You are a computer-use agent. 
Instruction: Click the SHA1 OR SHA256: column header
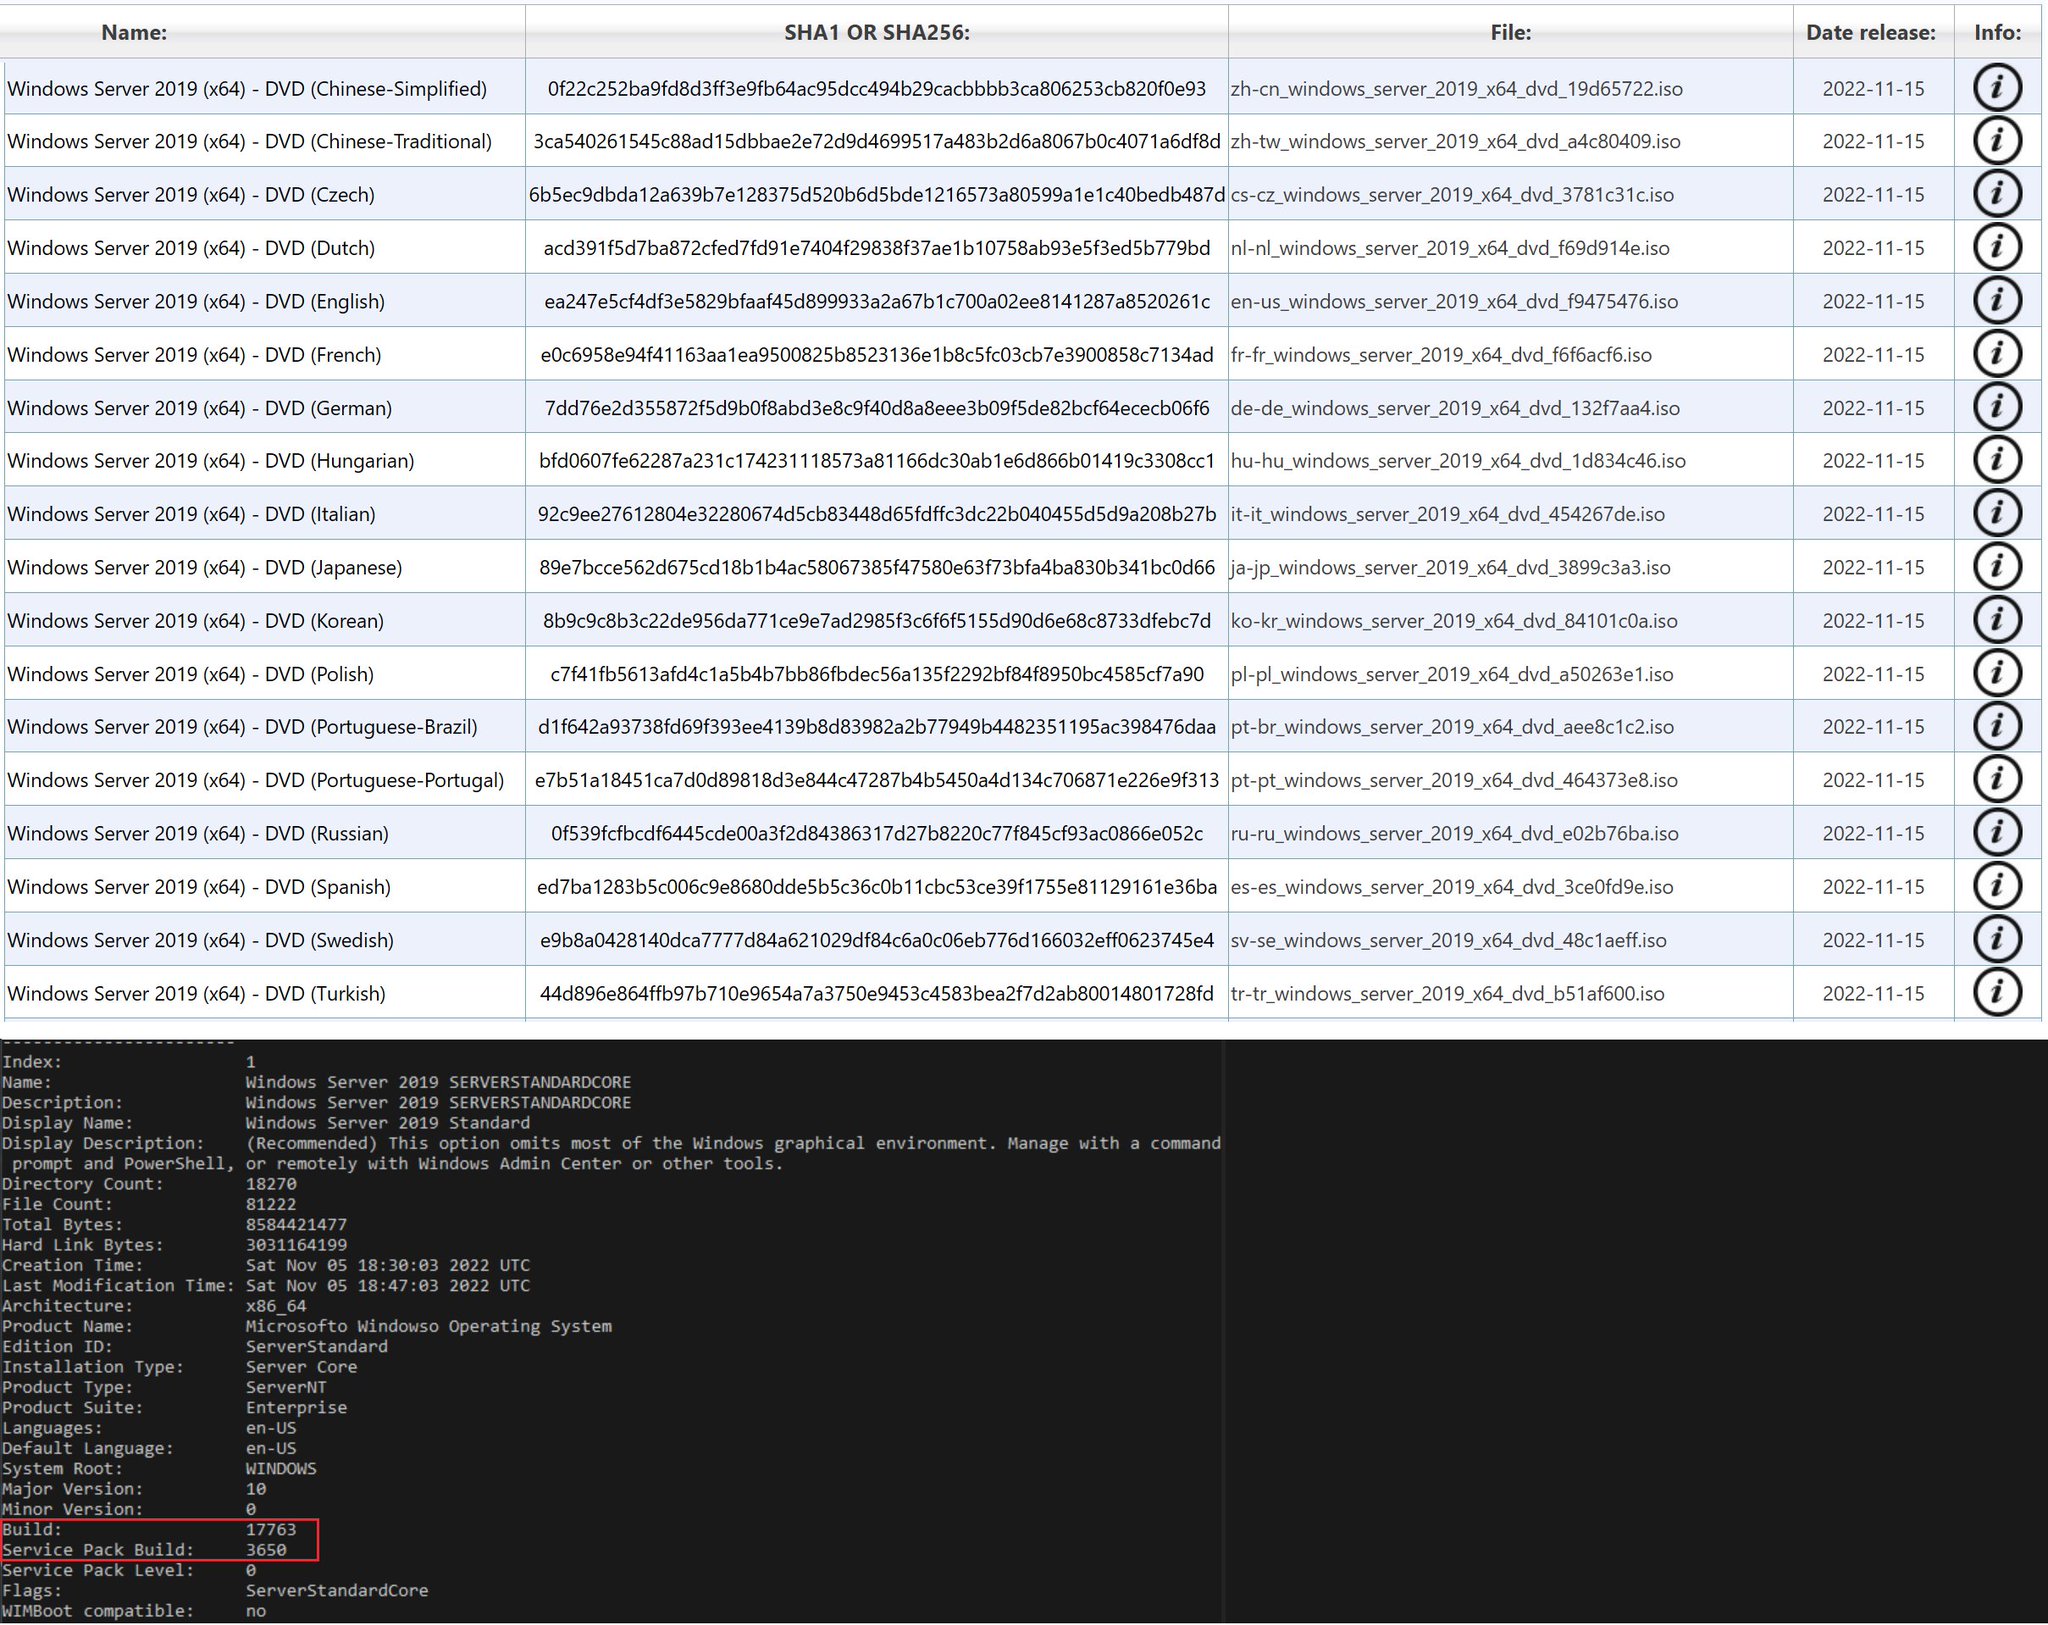(x=877, y=32)
